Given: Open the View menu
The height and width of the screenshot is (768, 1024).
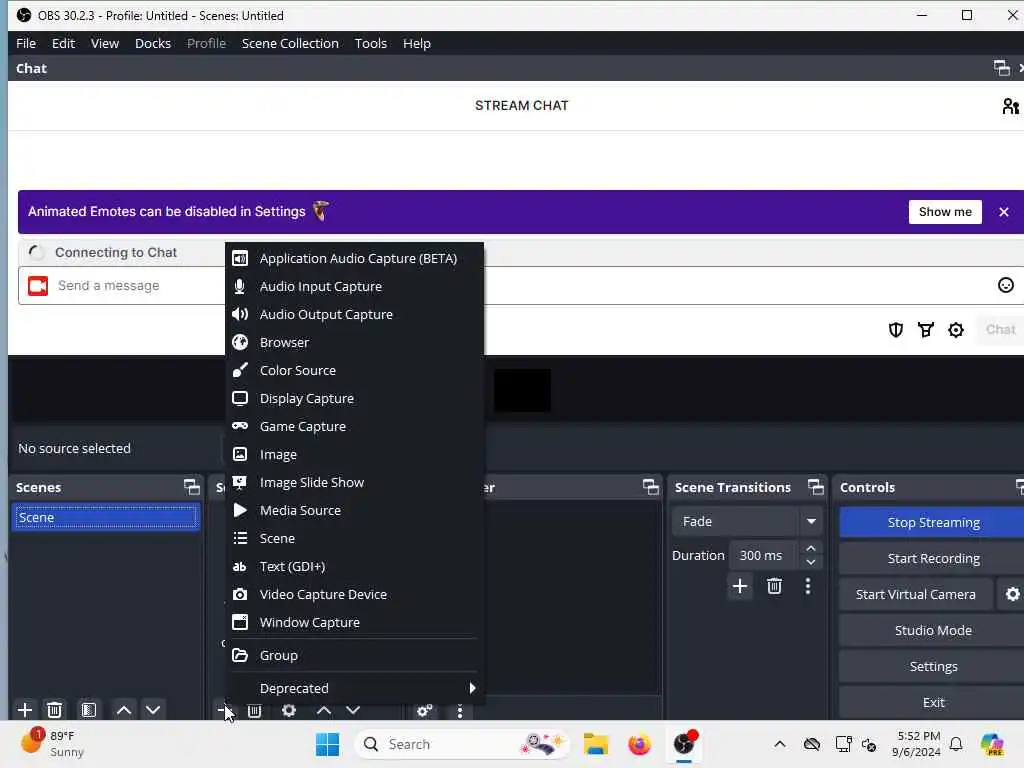Looking at the screenshot, I should [105, 43].
